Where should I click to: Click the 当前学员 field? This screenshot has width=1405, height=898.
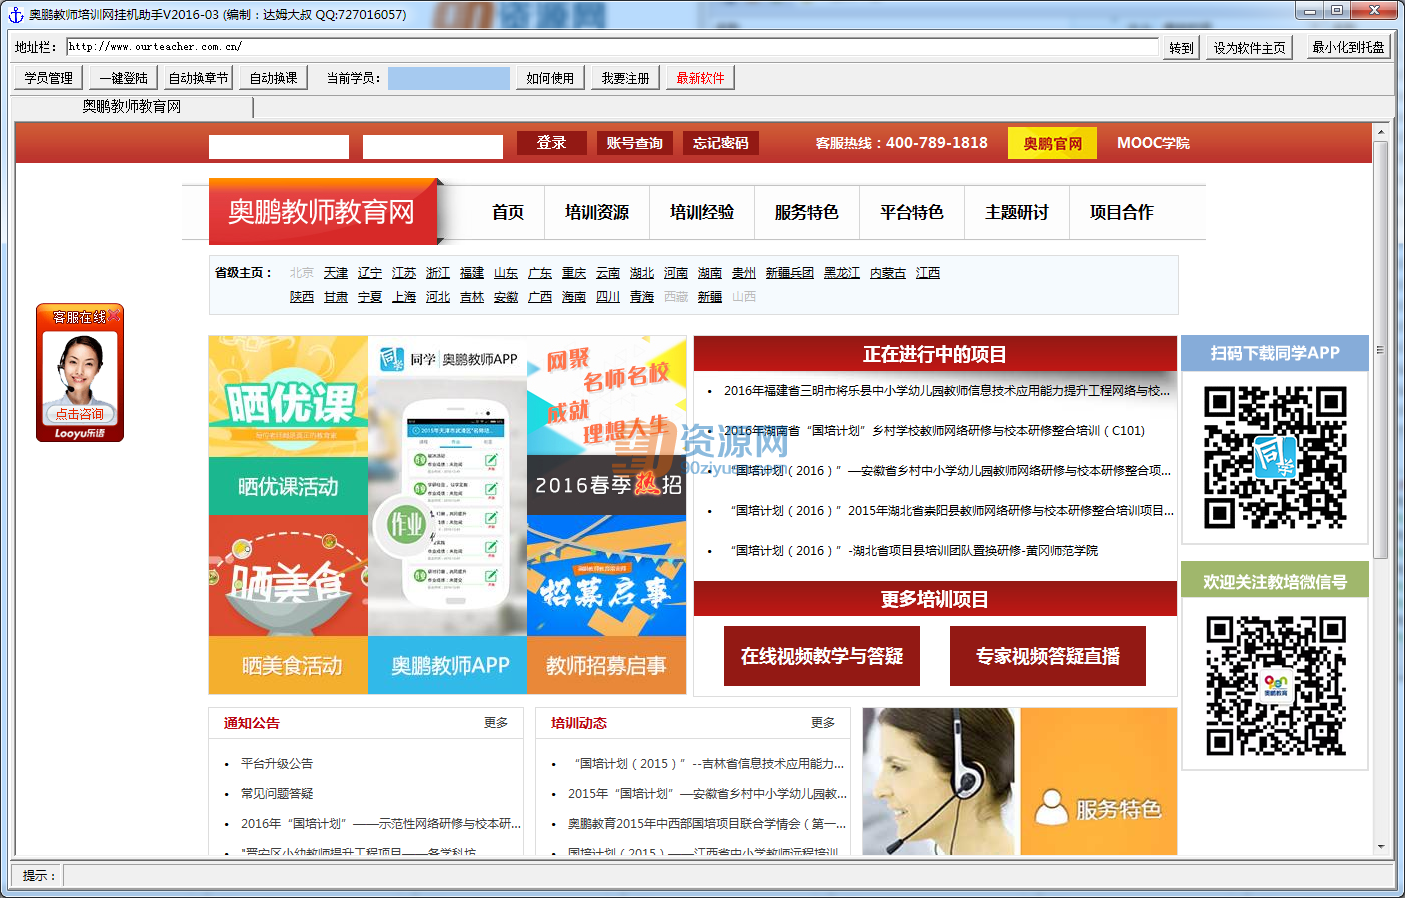click(x=449, y=78)
